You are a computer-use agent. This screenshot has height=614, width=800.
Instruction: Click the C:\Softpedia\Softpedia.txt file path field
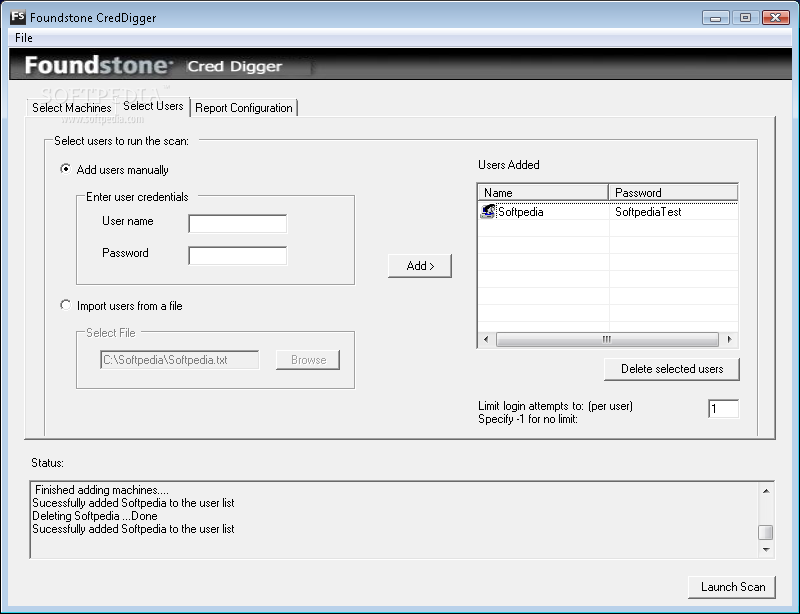[x=180, y=360]
